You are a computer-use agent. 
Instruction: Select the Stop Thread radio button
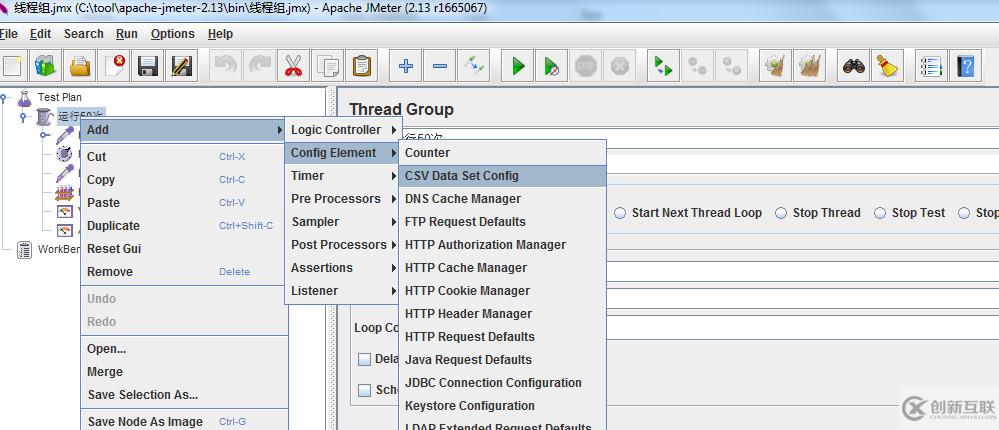[x=781, y=213]
